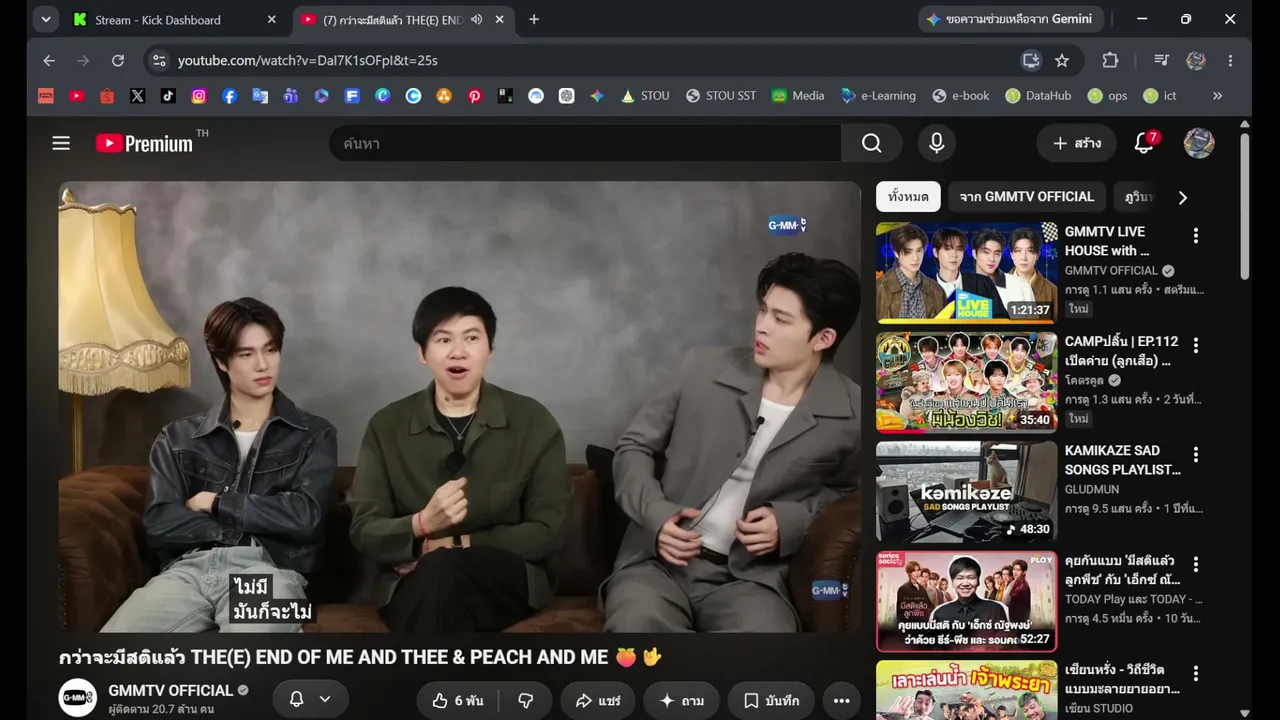Open a new browser tab
This screenshot has width=1280, height=720.
(x=534, y=20)
